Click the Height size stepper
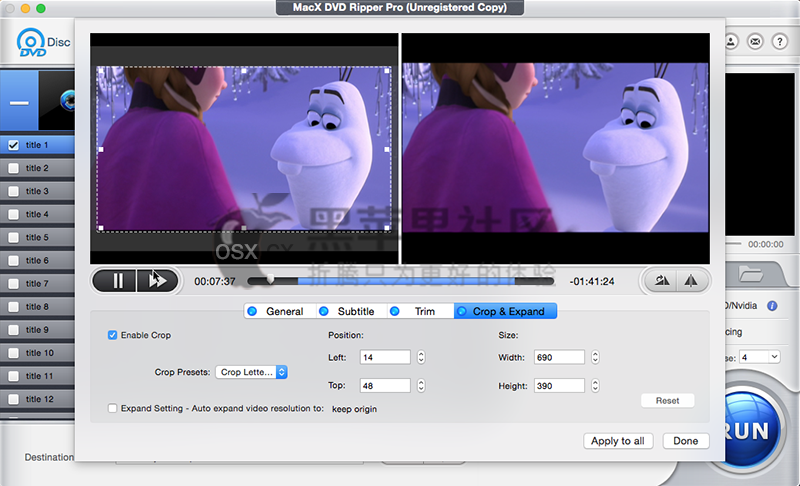 (x=595, y=386)
